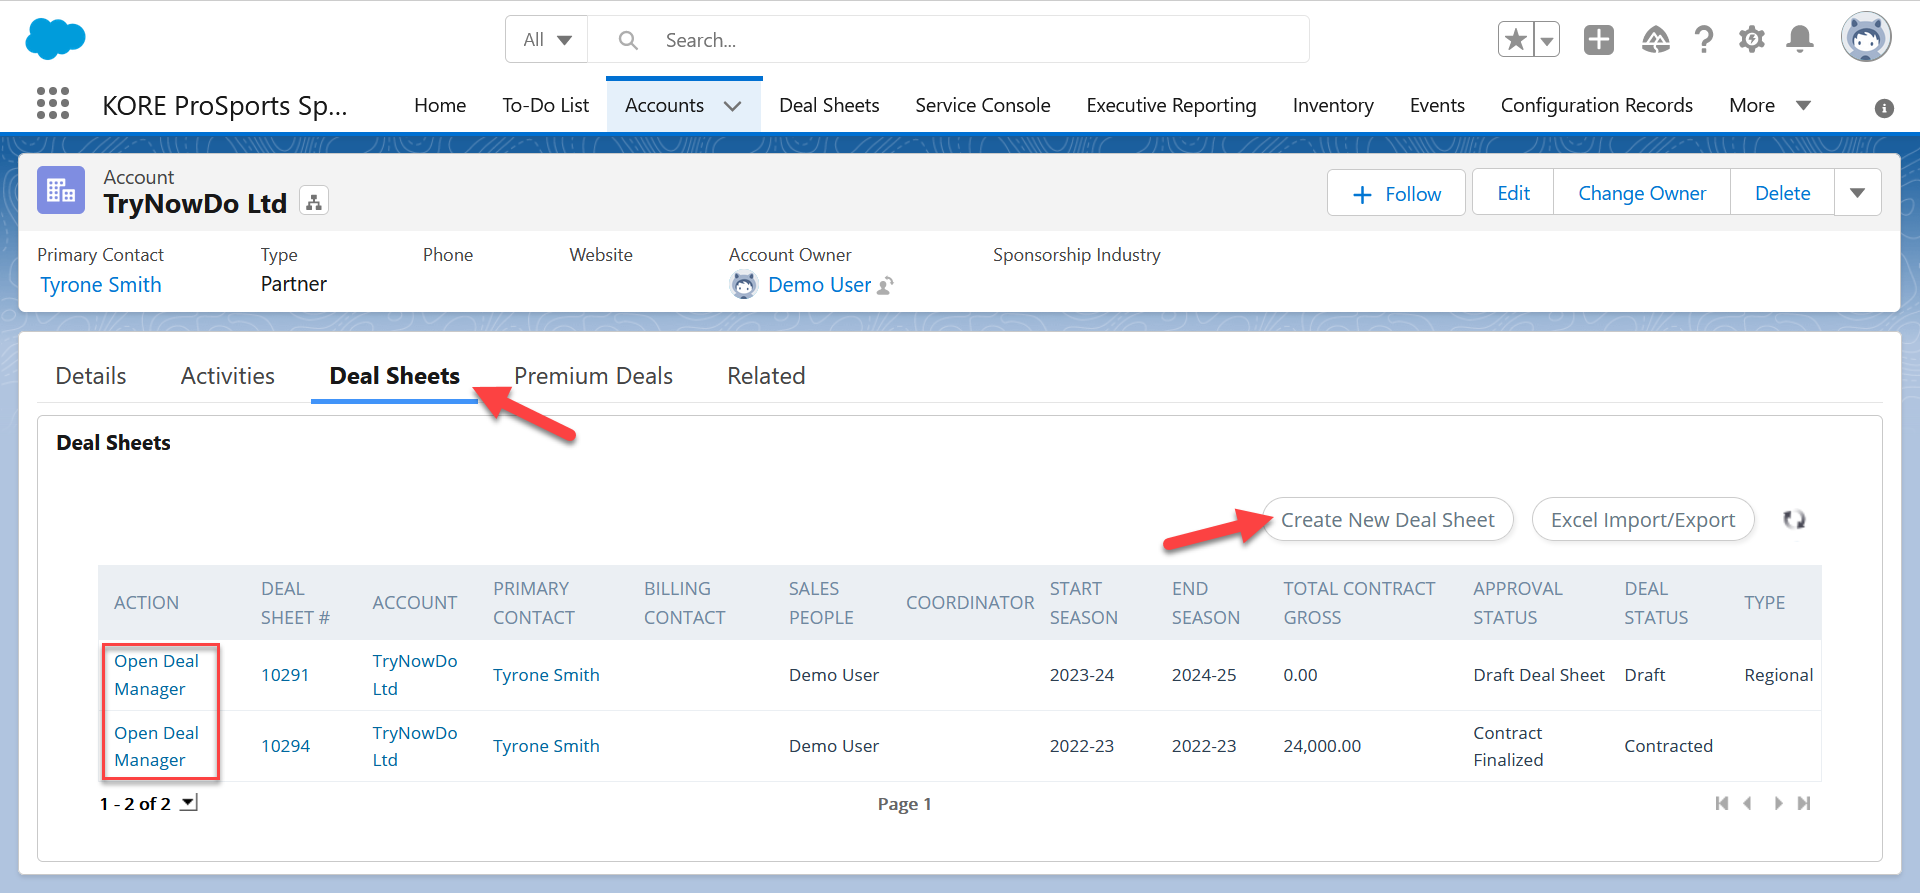Click the Delete button

(1782, 193)
